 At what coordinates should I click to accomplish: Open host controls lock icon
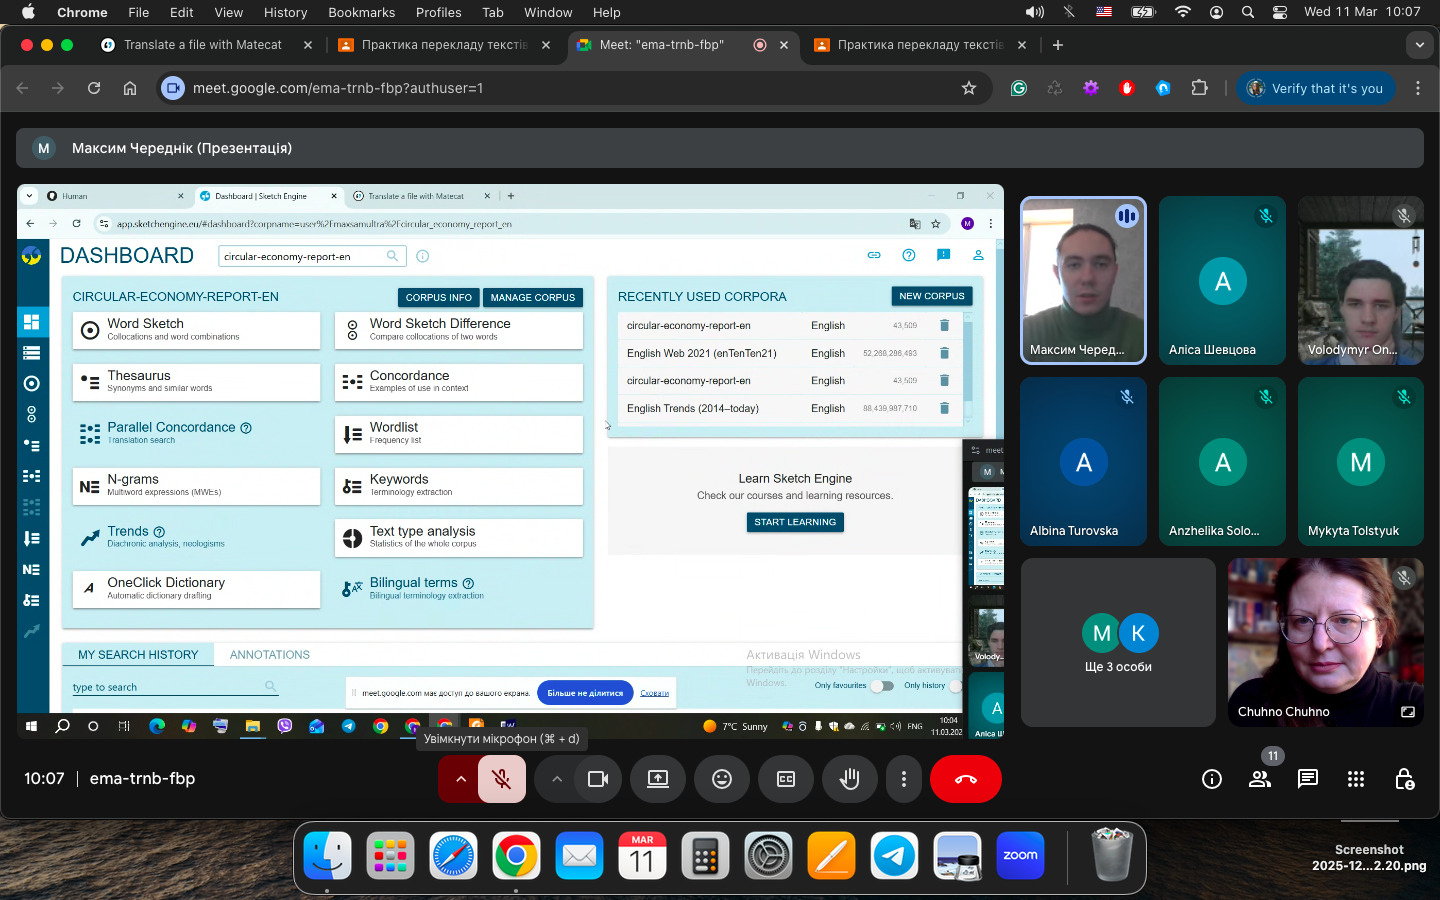[1404, 779]
